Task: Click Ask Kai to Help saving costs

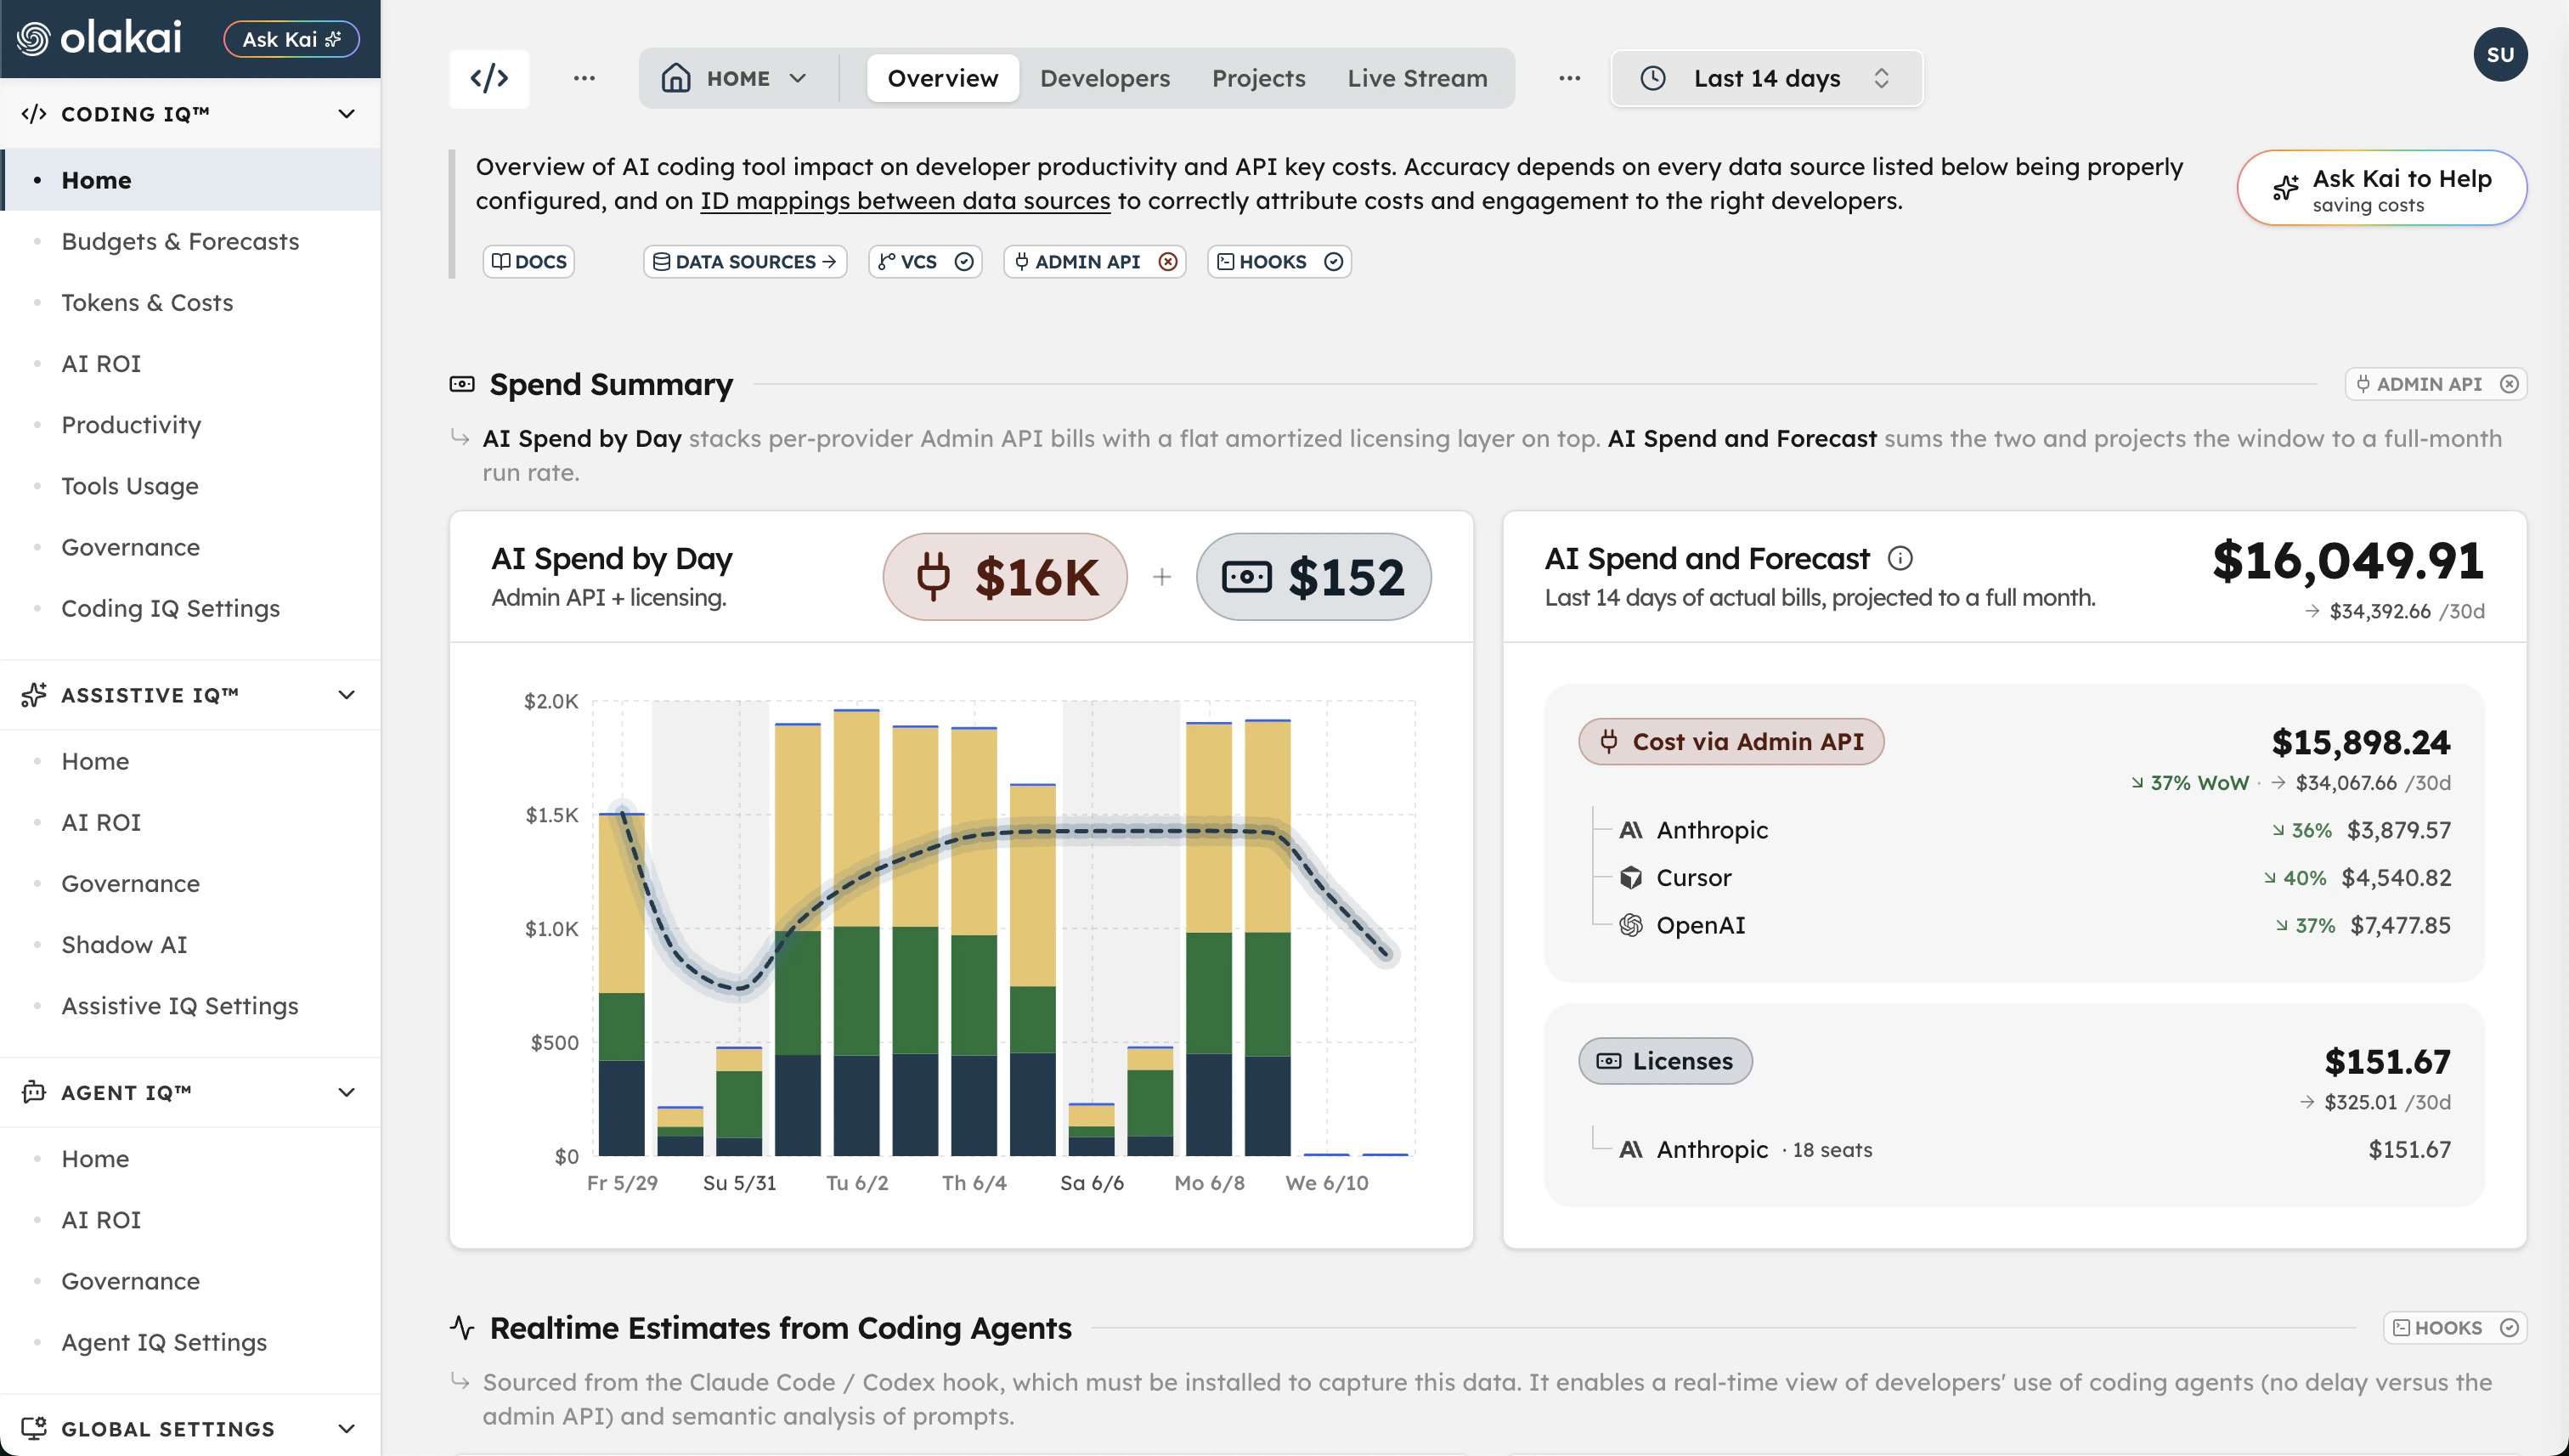Action: click(x=2381, y=188)
